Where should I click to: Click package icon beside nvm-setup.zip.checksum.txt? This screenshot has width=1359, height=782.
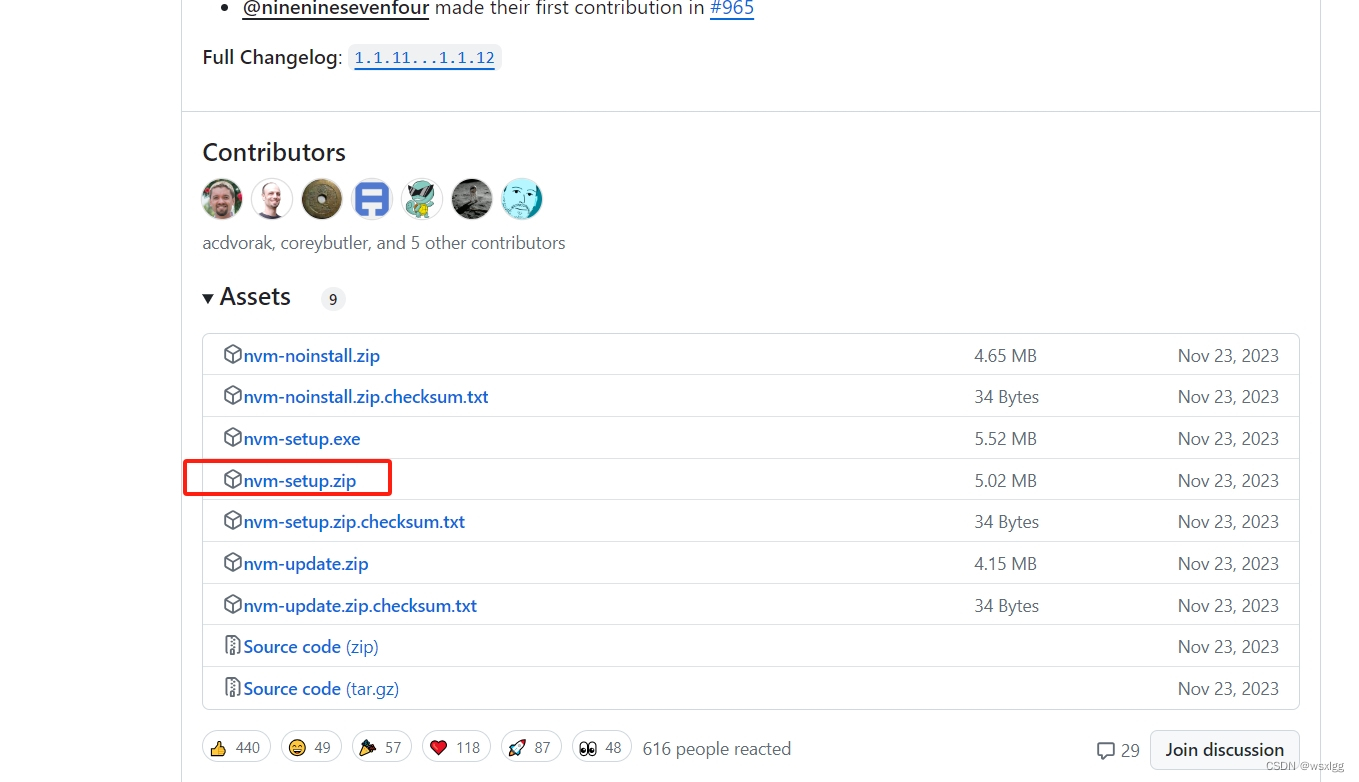pyautogui.click(x=233, y=521)
